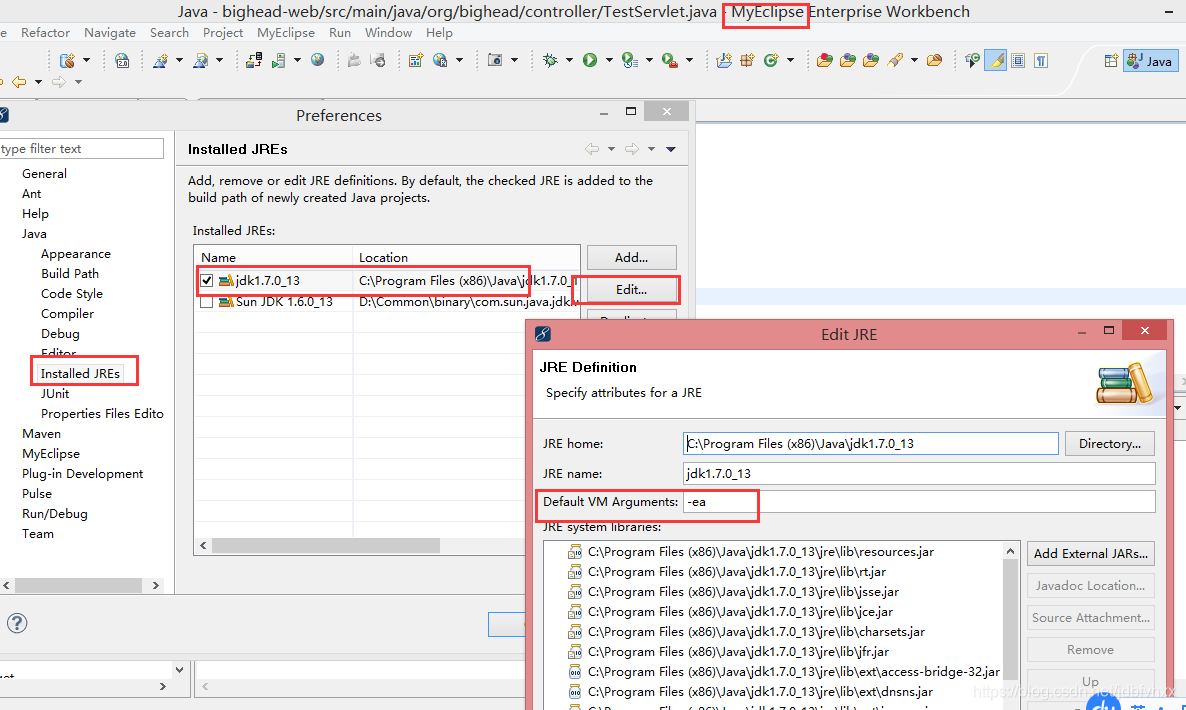Click the globe web browser toolbar icon
Viewport: 1186px width, 710px height.
point(318,60)
